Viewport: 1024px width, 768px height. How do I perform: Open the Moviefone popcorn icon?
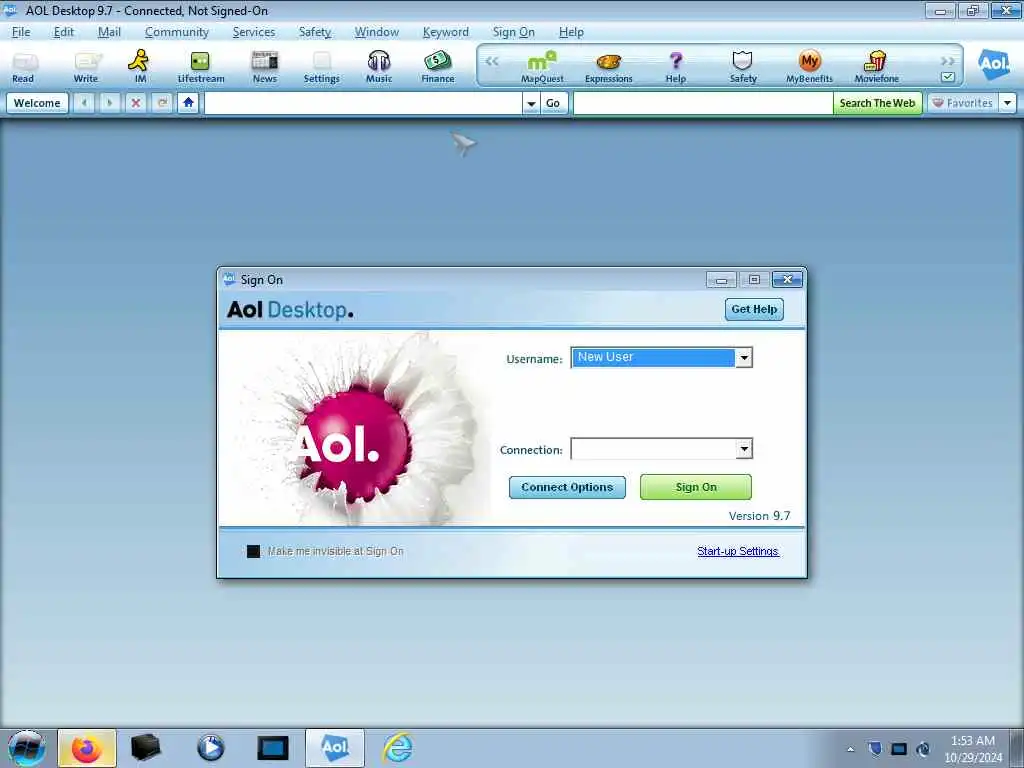876,67
